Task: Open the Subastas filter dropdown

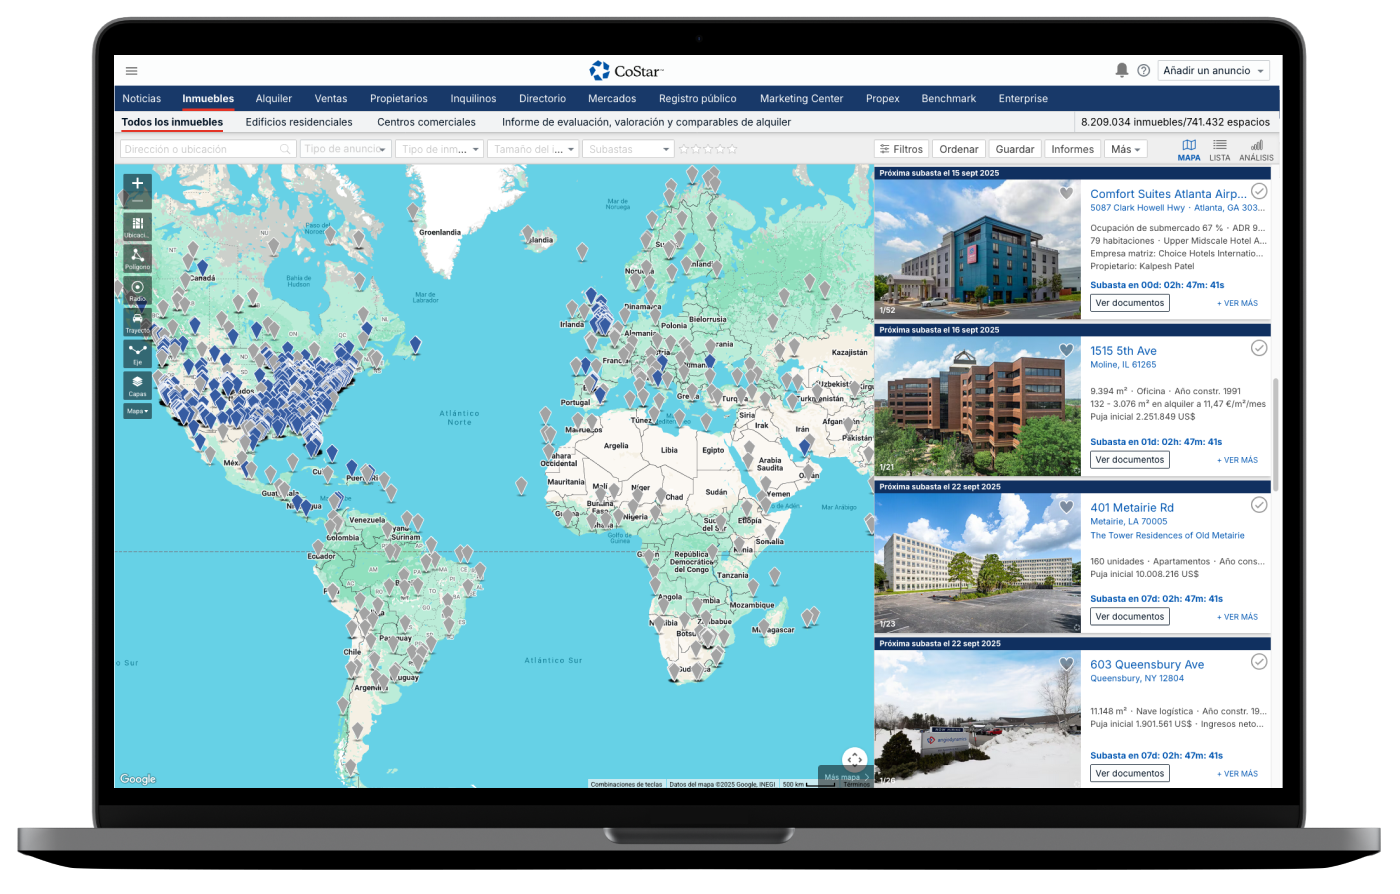Action: tap(628, 149)
